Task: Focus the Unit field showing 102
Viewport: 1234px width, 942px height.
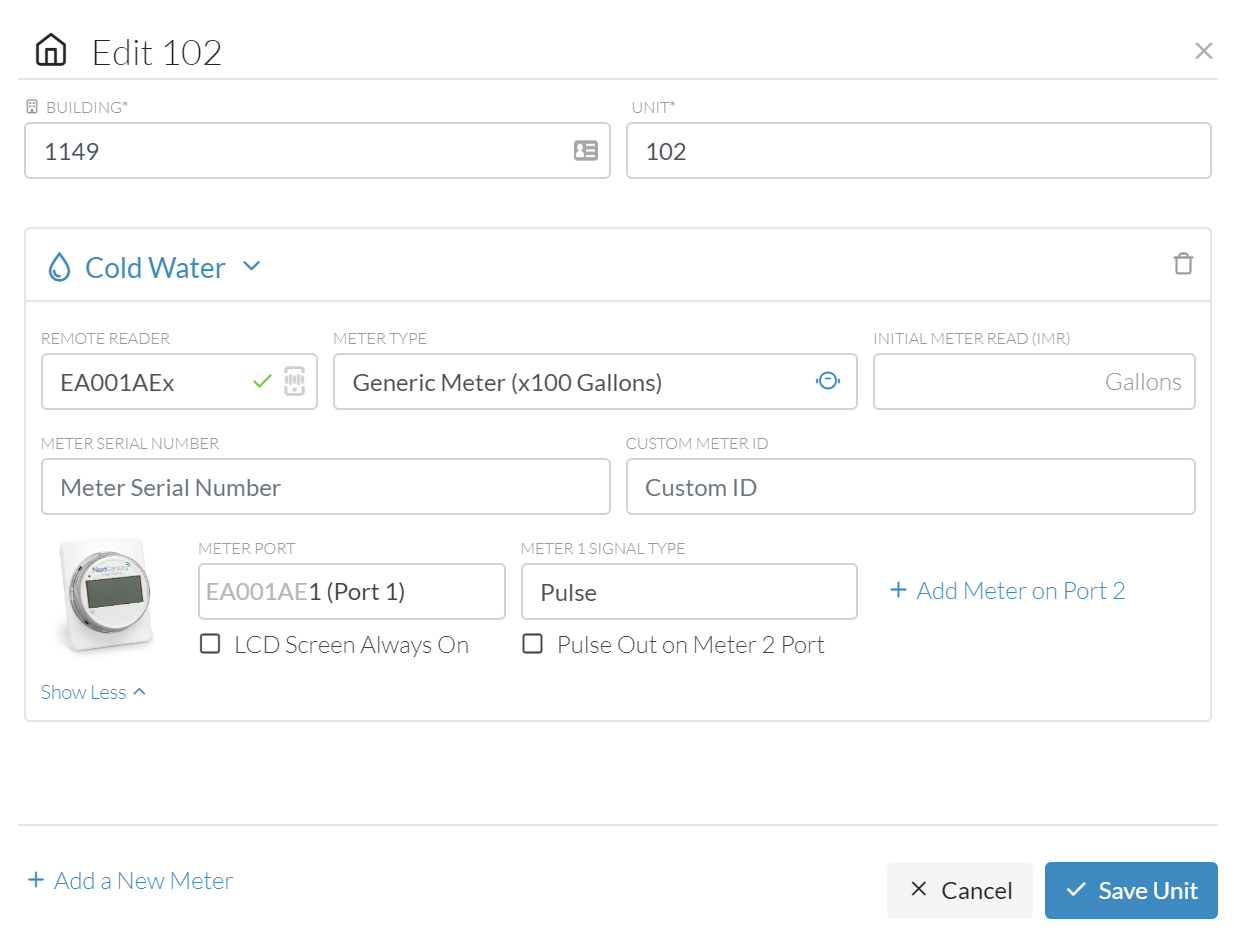Action: 918,151
